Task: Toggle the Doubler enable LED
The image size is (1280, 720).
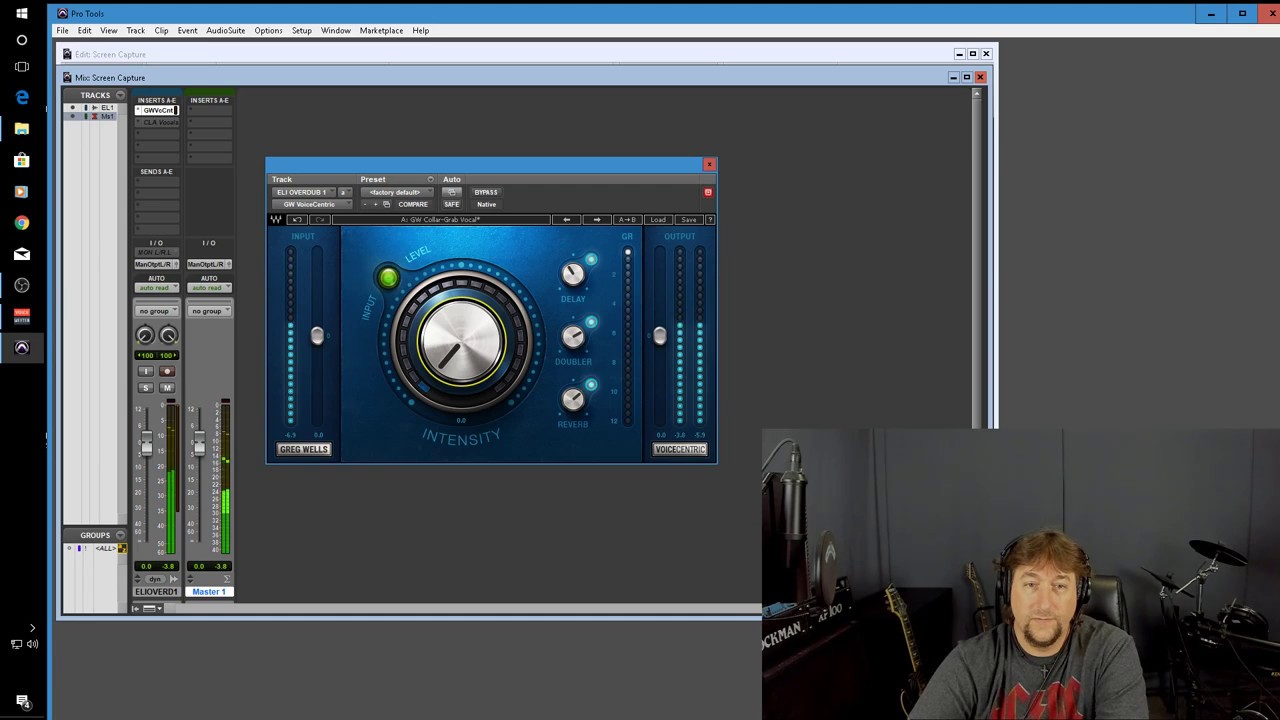Action: coord(591,323)
